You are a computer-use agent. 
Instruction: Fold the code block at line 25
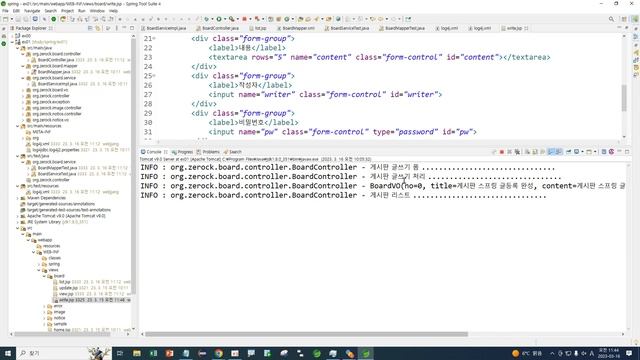[x=154, y=76]
